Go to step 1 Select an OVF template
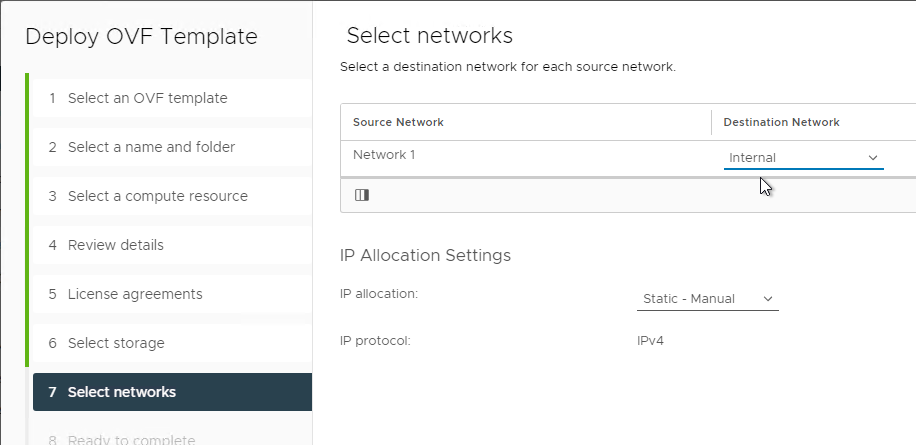Screen dimensions: 916x445 147,98
